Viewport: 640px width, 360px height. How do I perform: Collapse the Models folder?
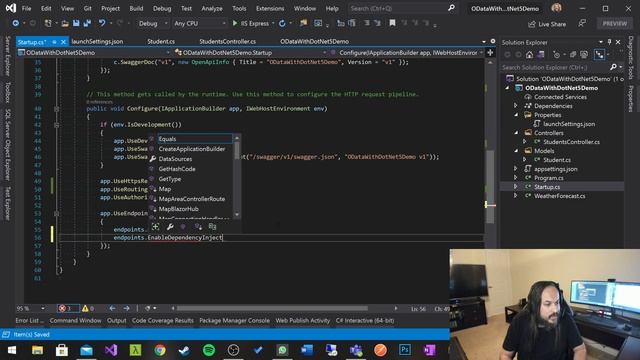(x=516, y=151)
